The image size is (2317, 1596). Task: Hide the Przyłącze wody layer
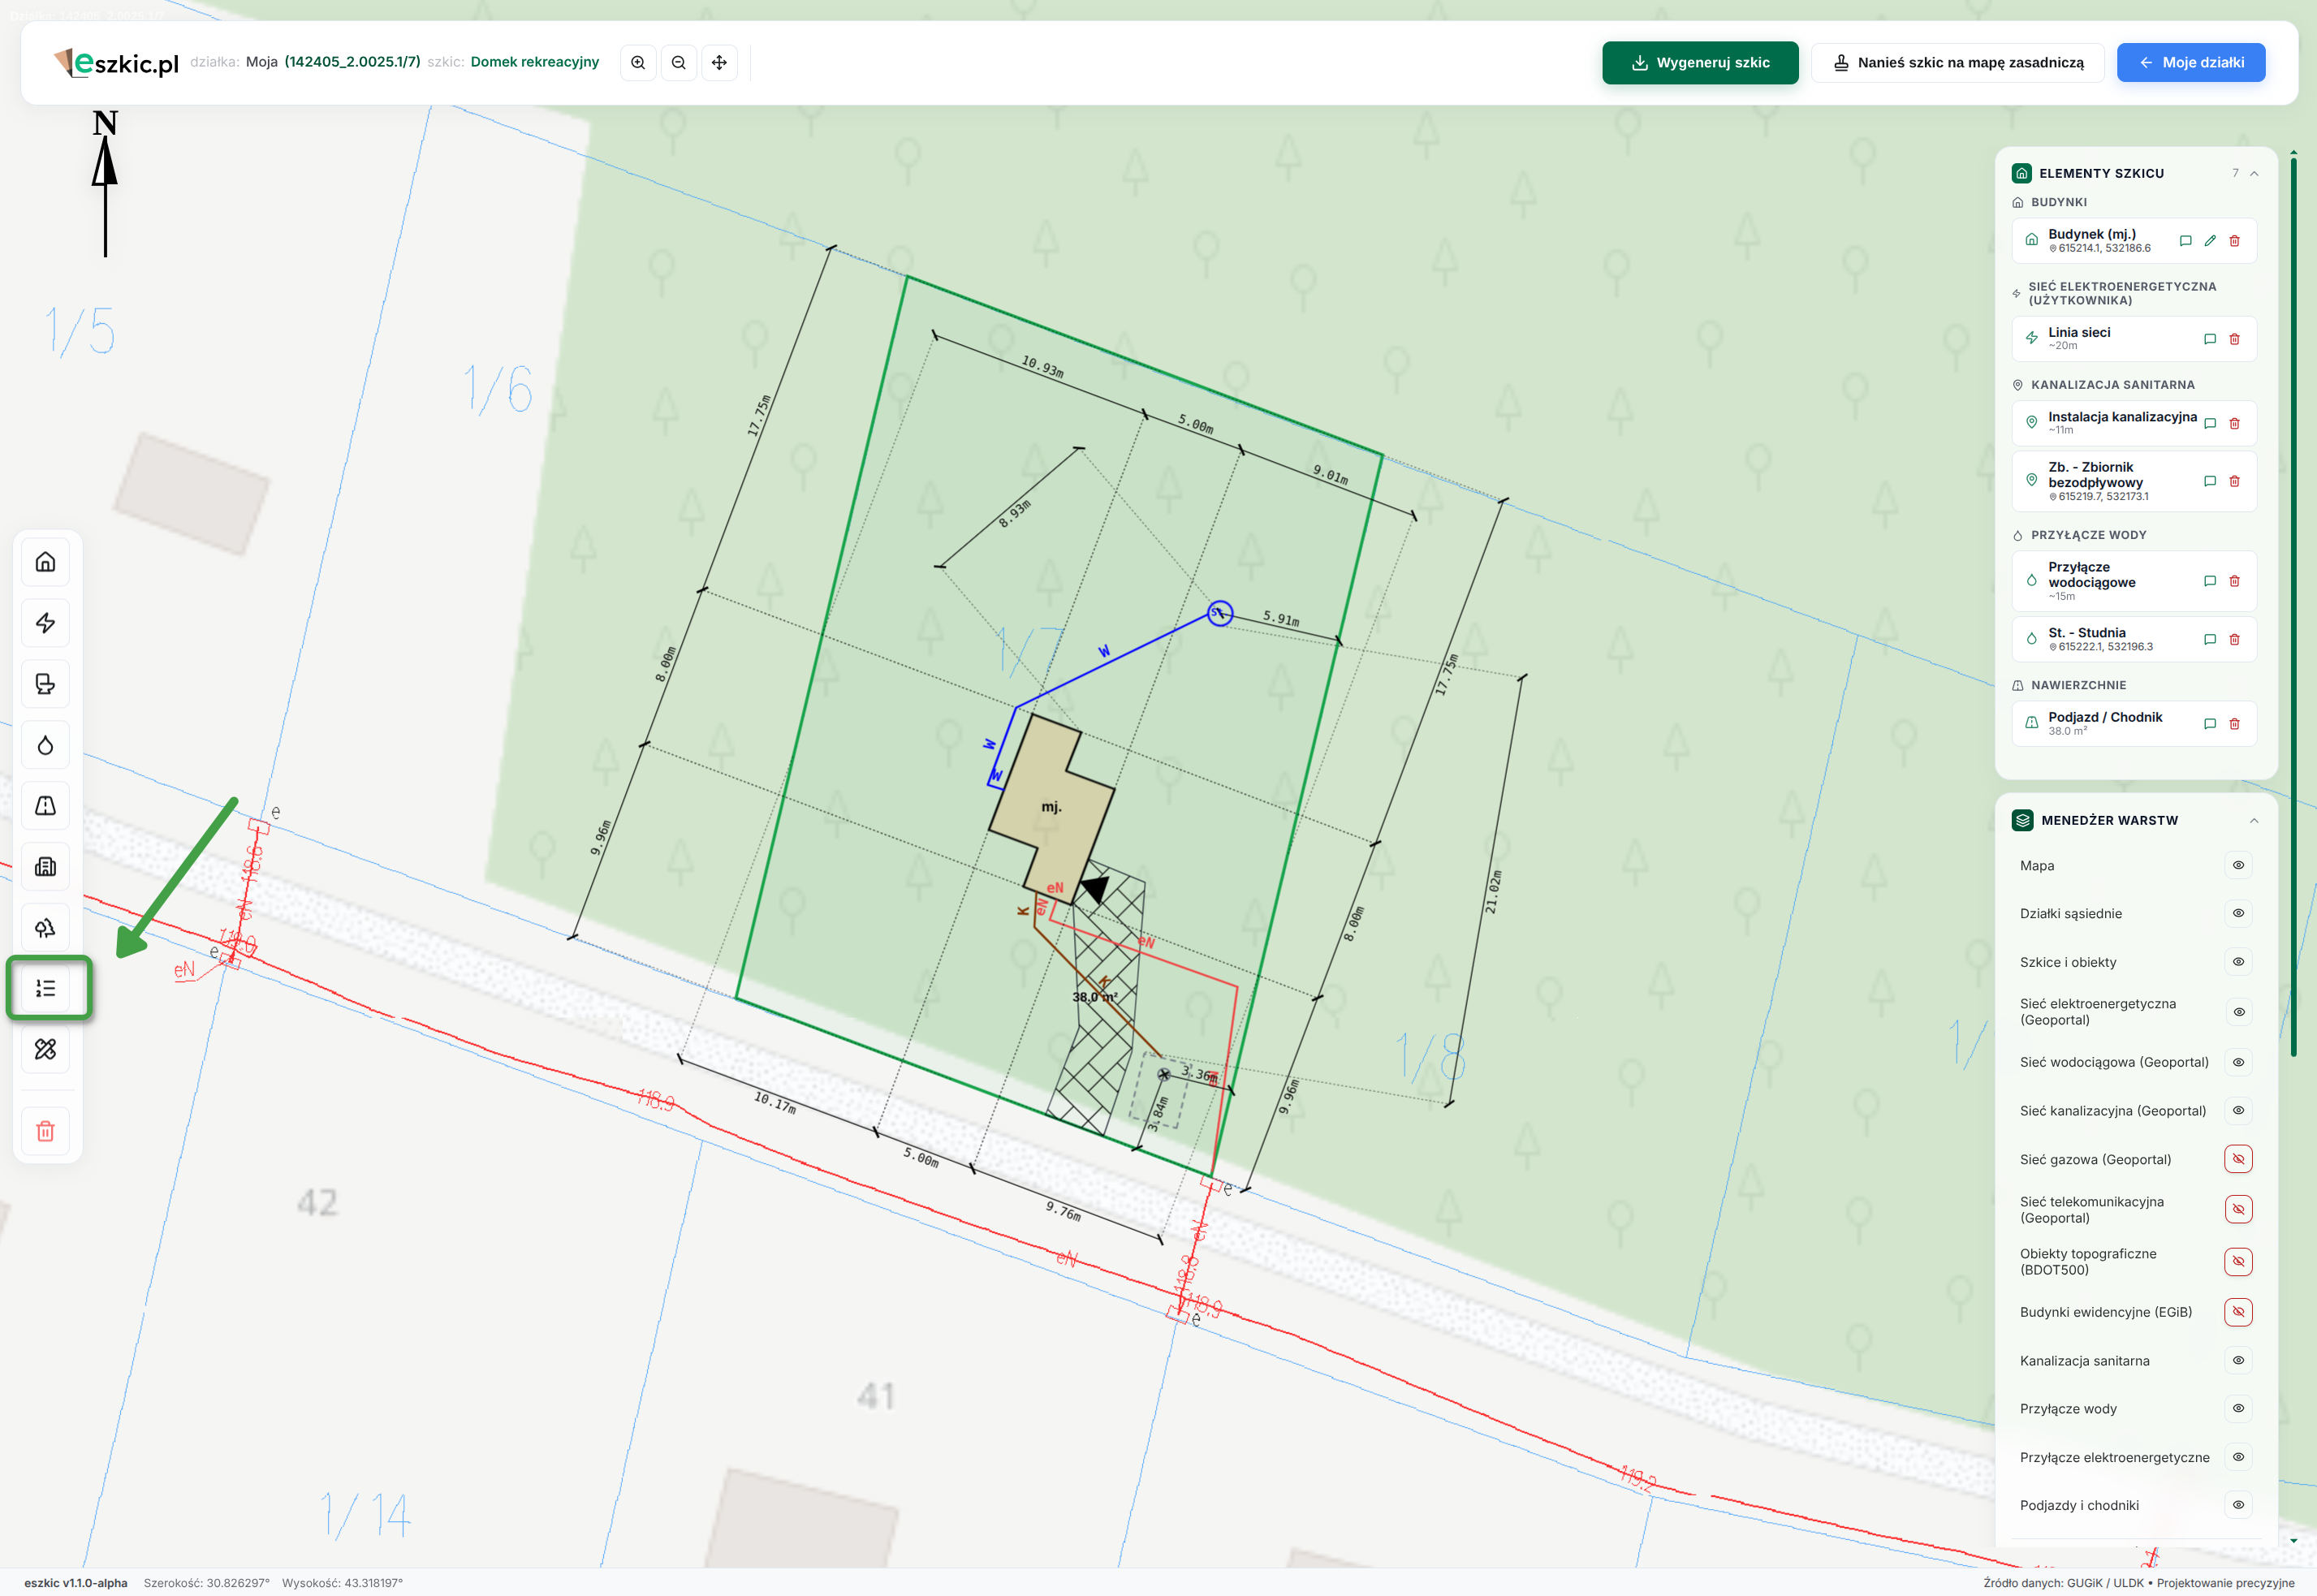point(2239,1408)
